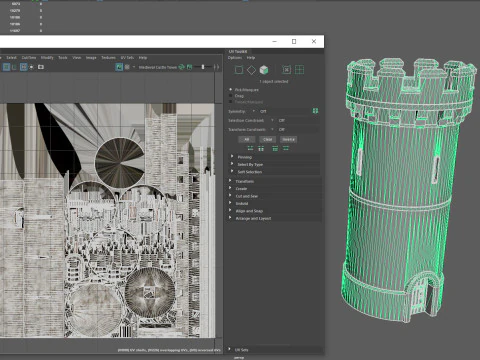Select the boxed X UV selection mode icon
The height and width of the screenshot is (360, 480).
tap(286, 70)
